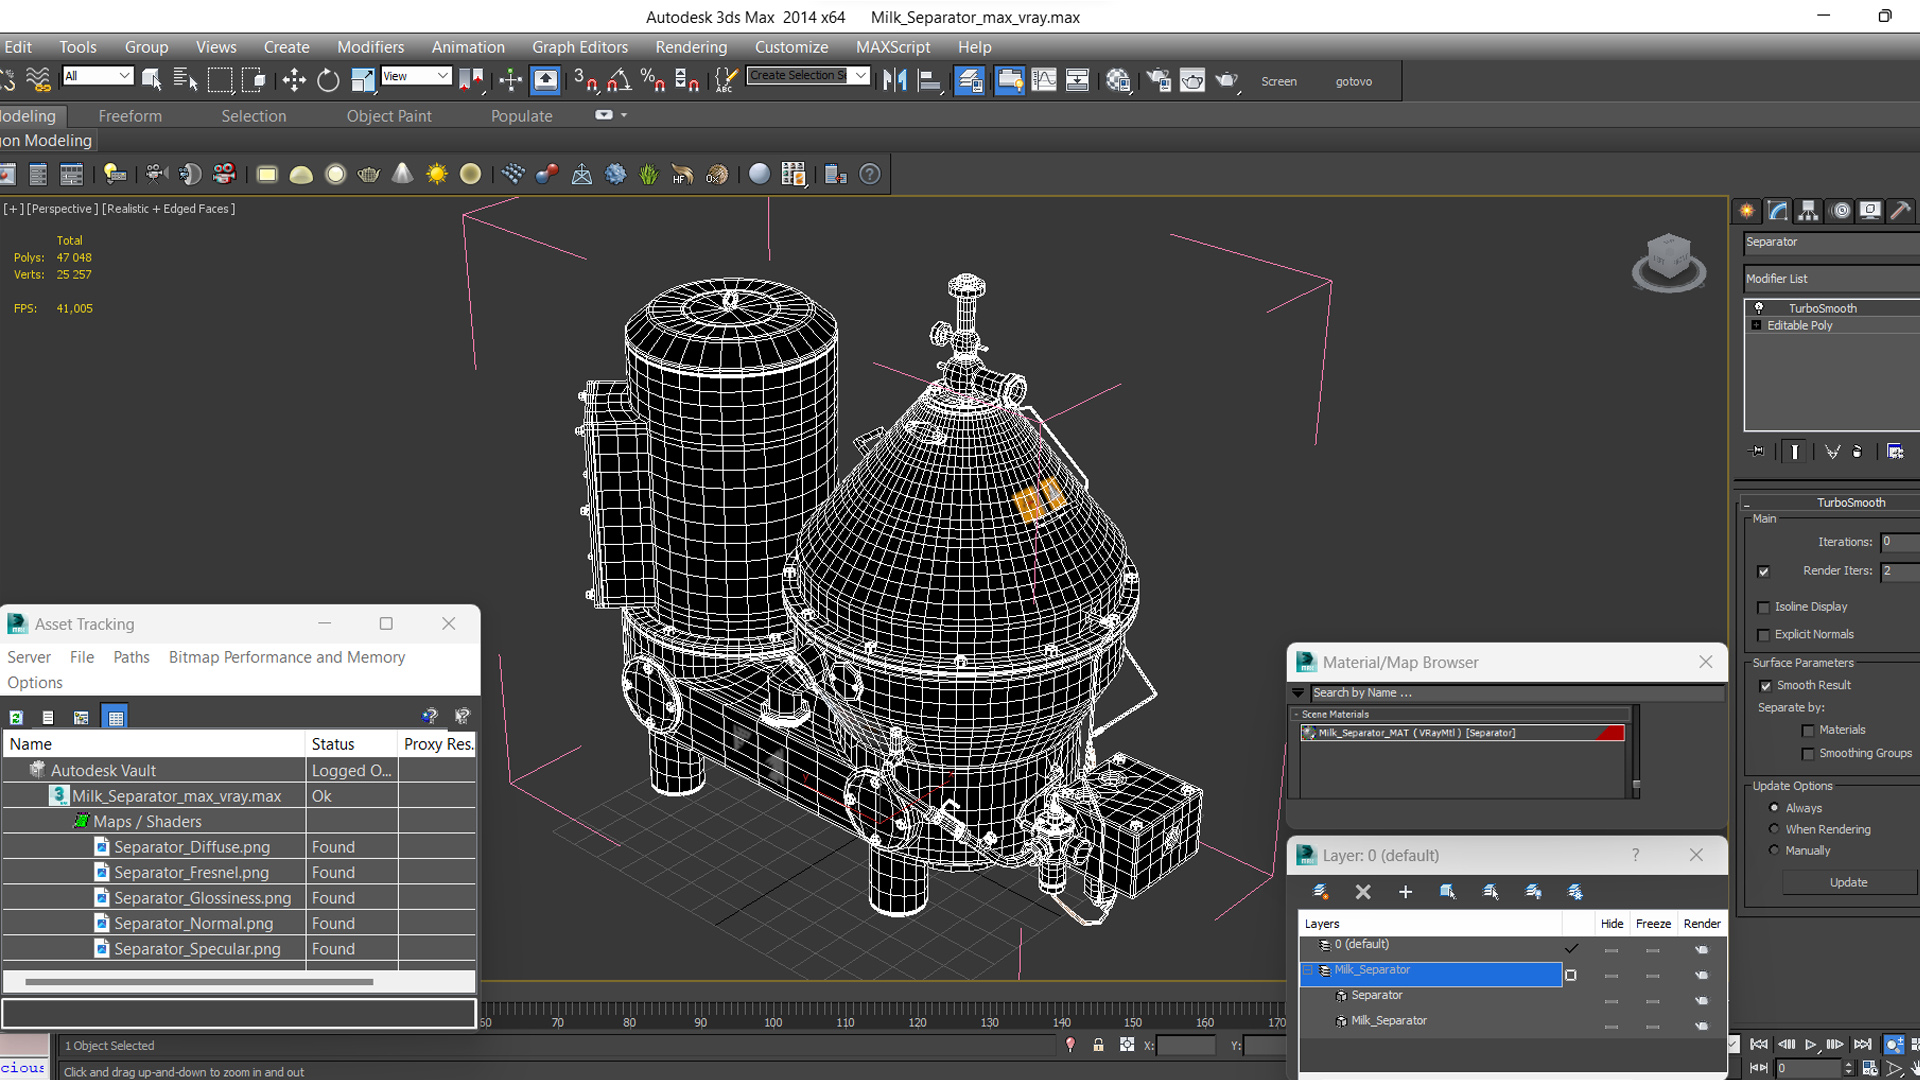Collapse the Milk_Separator layer tree
This screenshot has width=1920, height=1080.
pyautogui.click(x=1308, y=970)
